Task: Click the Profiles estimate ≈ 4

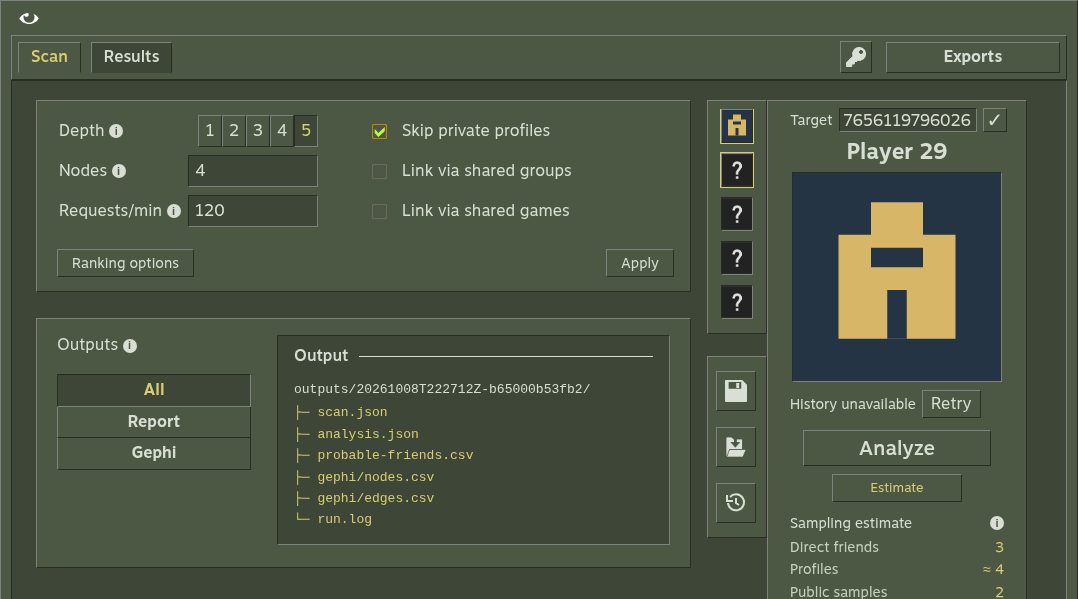Action: [993, 569]
